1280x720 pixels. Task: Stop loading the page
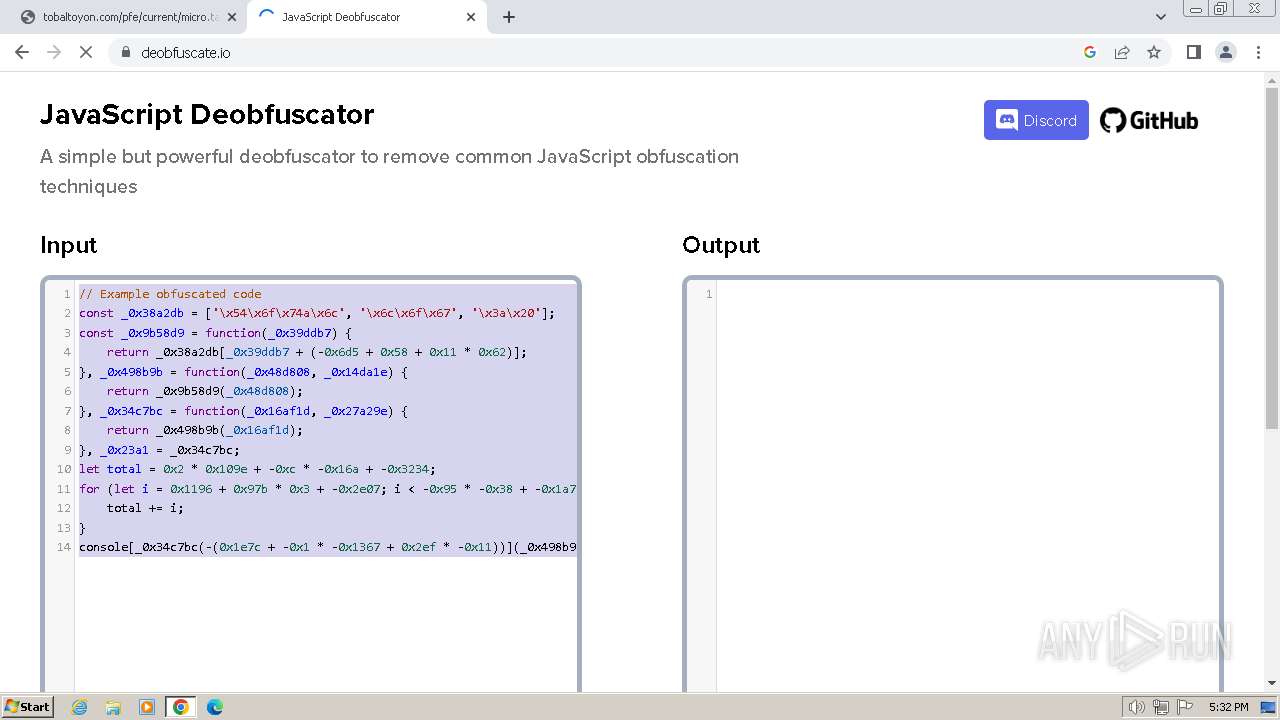click(x=86, y=52)
